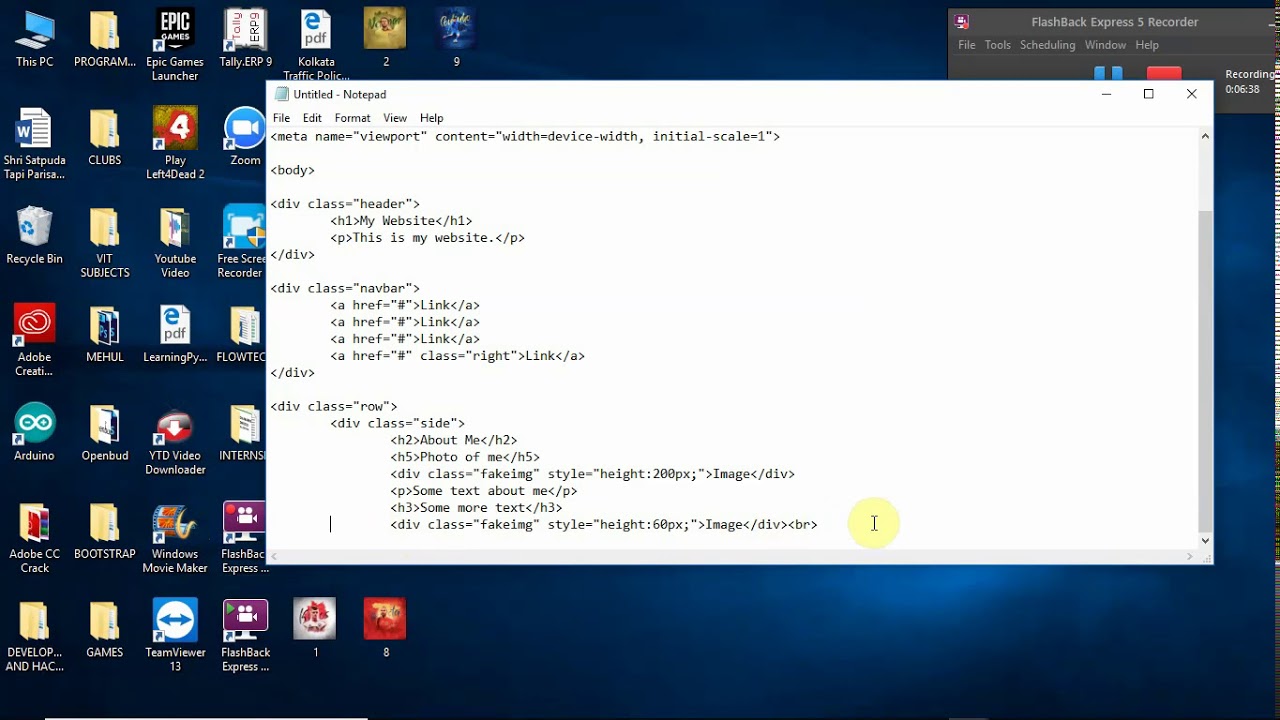1280x720 pixels.
Task: Open the MEHUL folder
Action: 105,335
